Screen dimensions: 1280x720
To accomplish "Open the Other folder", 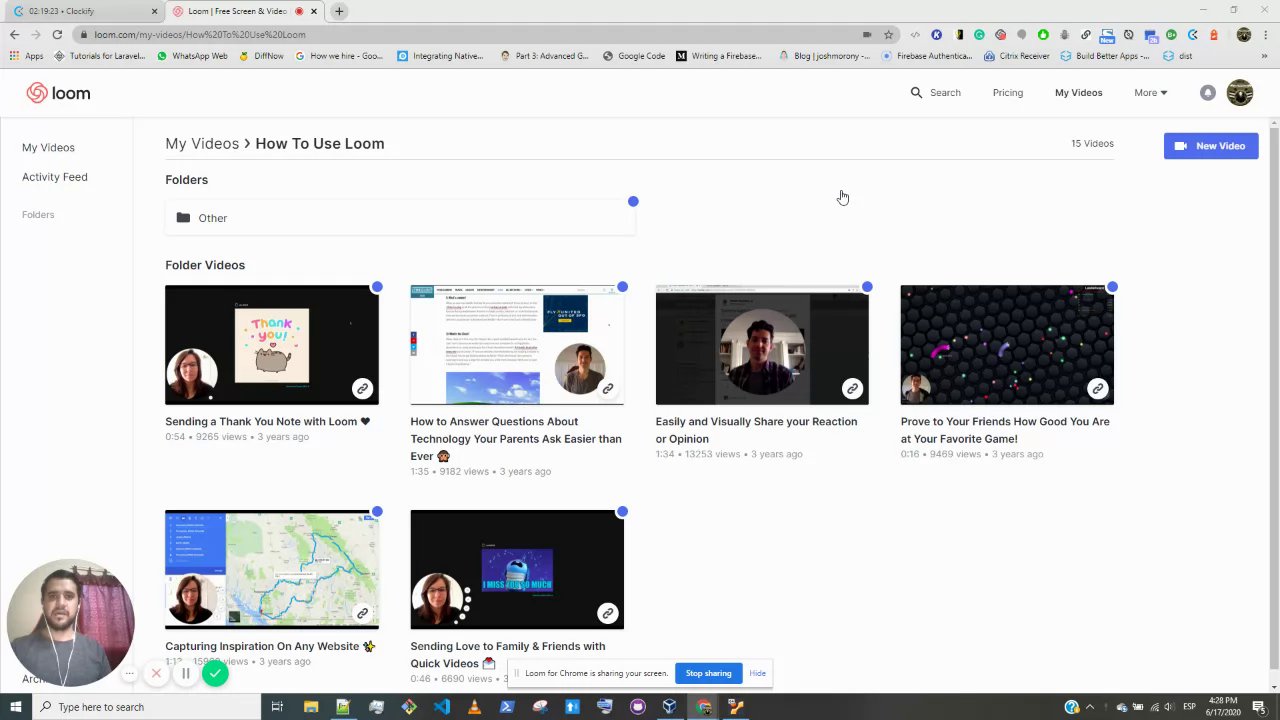I will coord(400,218).
